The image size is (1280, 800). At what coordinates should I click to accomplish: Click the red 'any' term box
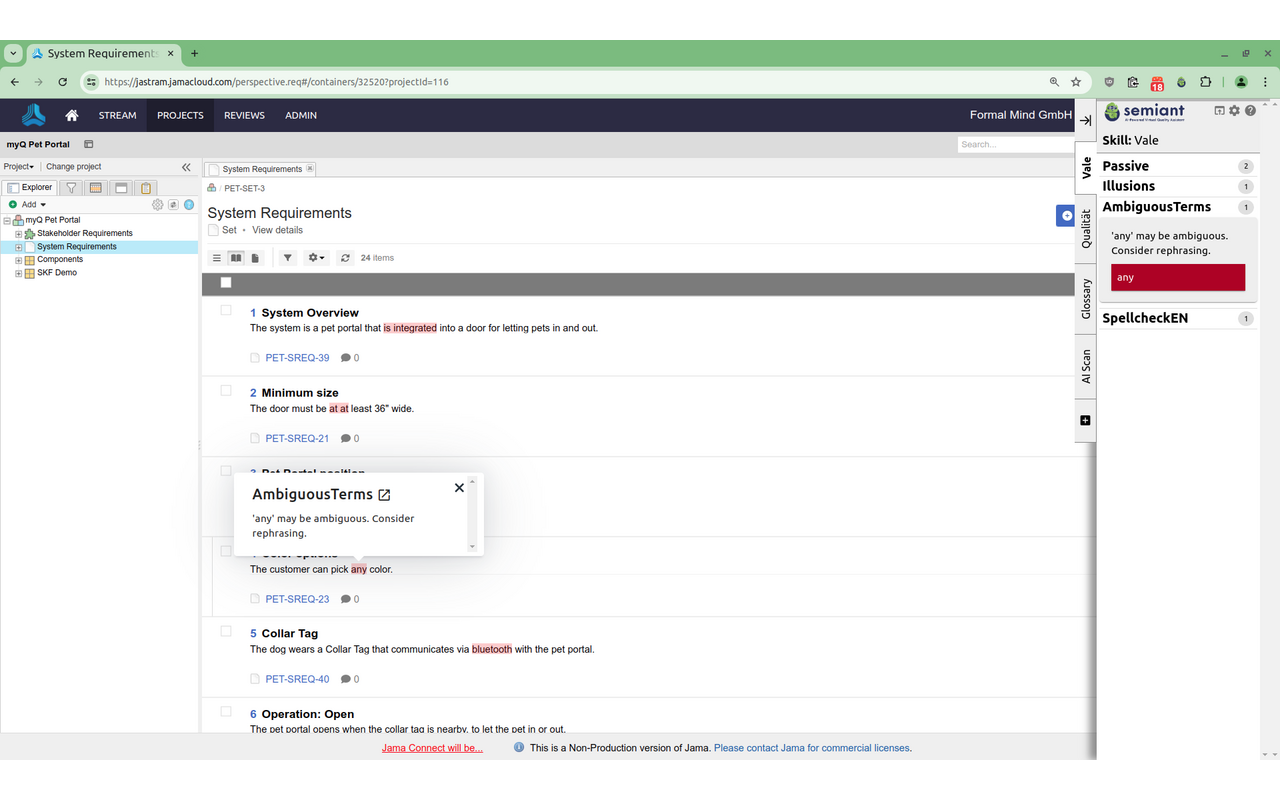(x=1178, y=277)
